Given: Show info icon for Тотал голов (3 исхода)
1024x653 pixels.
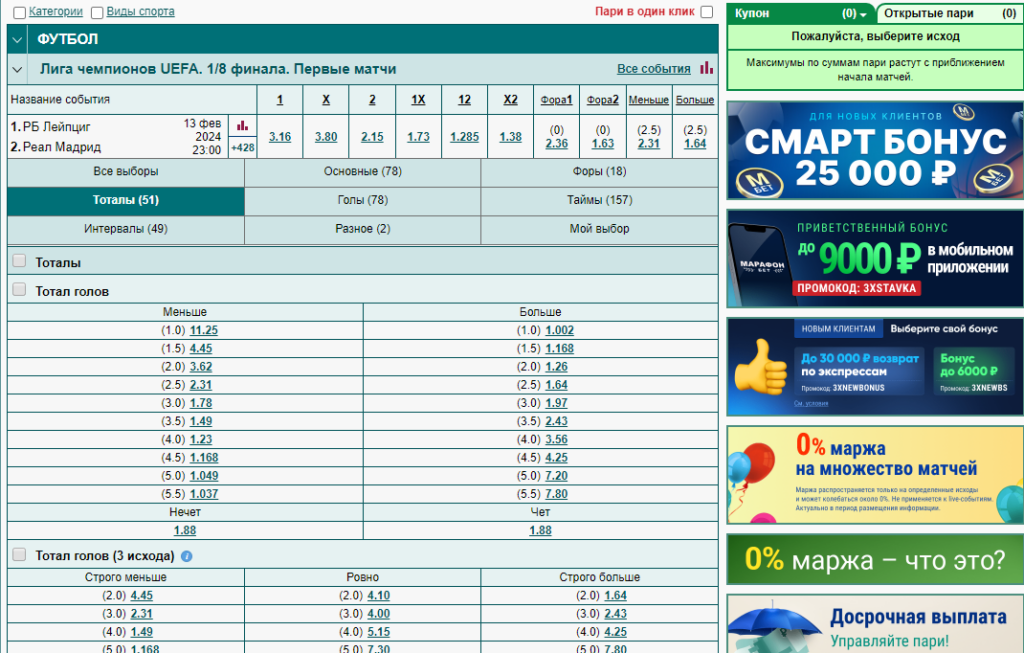Looking at the screenshot, I should (186, 556).
